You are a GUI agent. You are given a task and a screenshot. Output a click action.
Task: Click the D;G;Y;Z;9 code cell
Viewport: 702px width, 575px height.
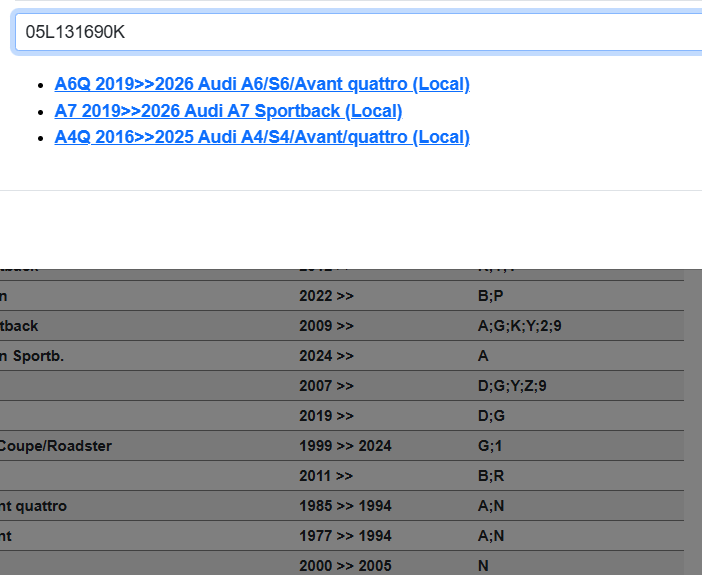512,386
